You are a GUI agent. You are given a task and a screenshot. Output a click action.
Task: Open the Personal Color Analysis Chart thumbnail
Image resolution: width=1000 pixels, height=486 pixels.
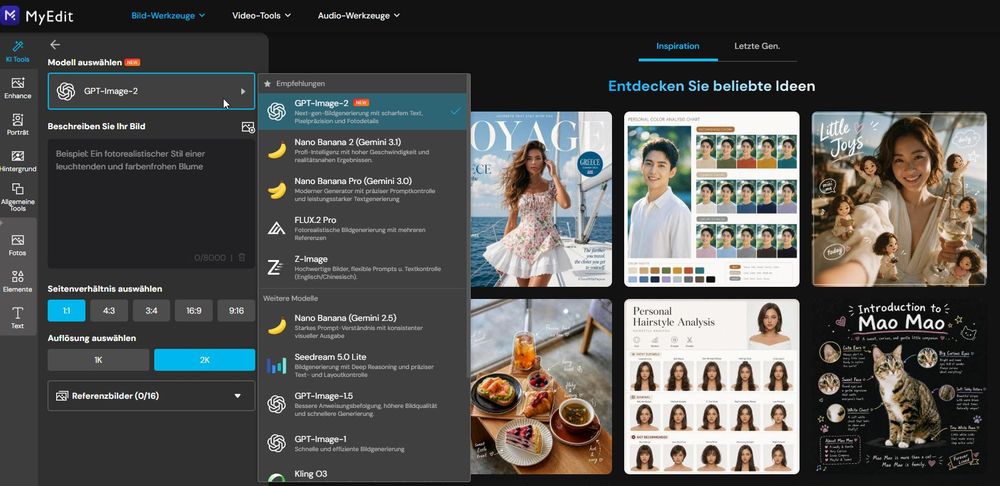coord(712,199)
